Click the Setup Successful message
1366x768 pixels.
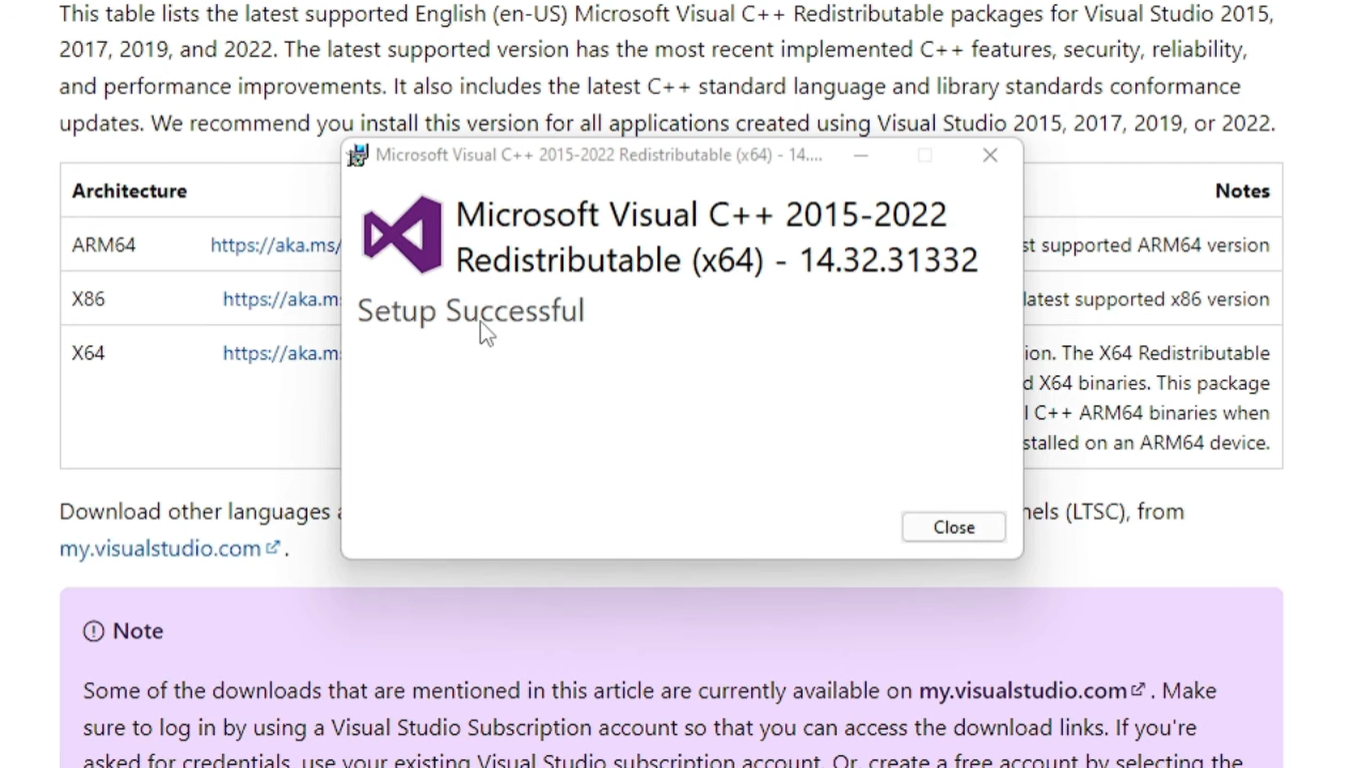[x=471, y=311]
